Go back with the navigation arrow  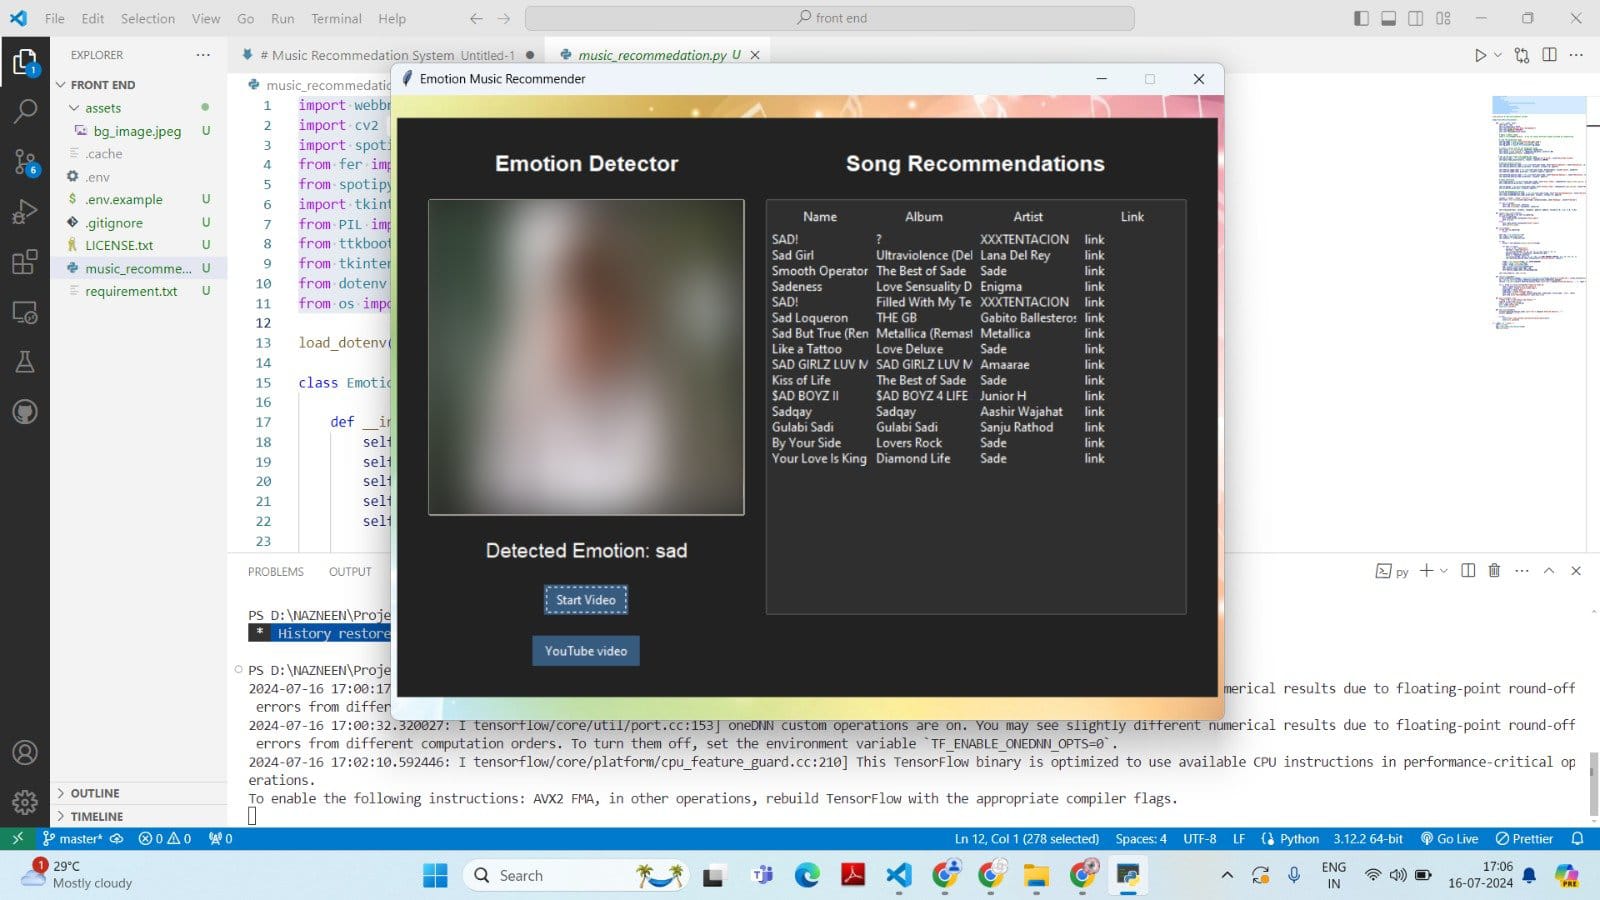coord(476,18)
